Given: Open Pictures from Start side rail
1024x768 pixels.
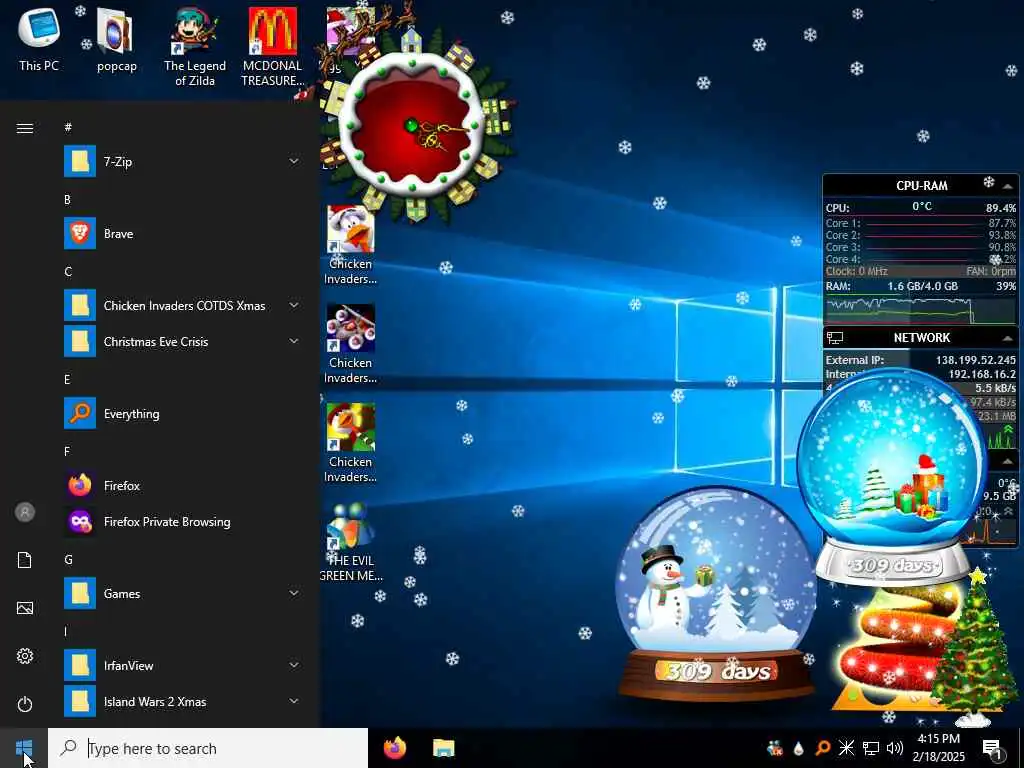Looking at the screenshot, I should click(x=25, y=608).
